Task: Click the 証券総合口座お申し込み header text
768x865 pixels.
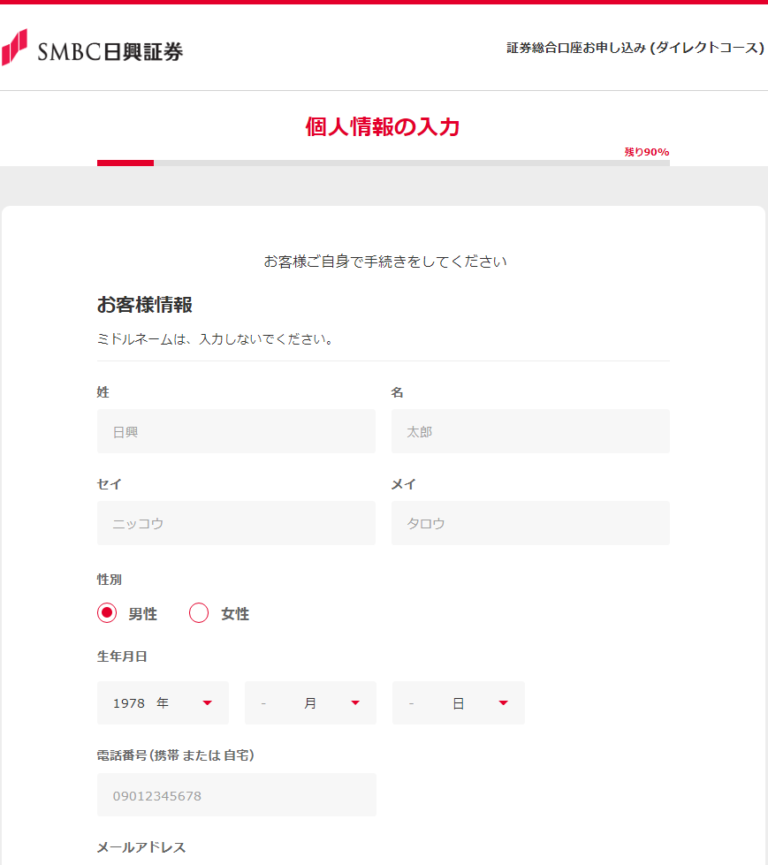Action: tap(634, 48)
